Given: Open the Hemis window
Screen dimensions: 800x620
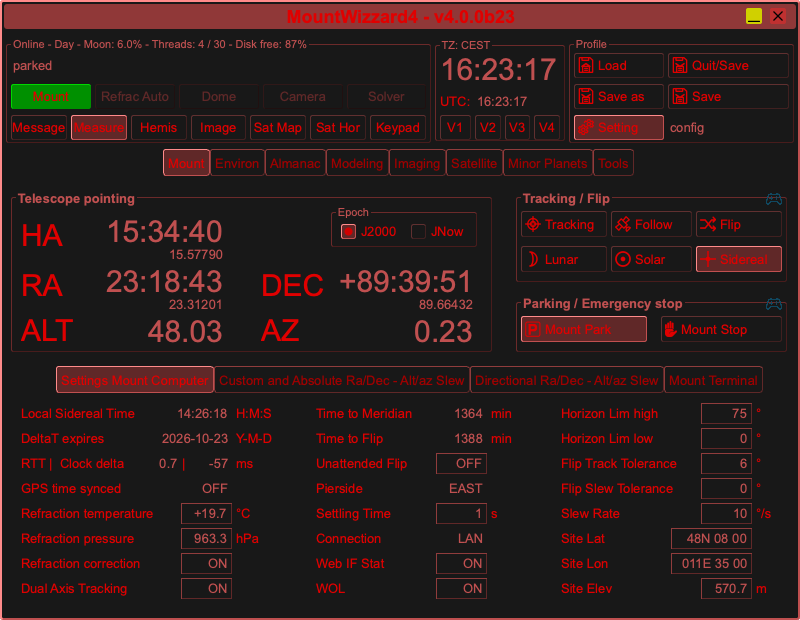Looking at the screenshot, I should pyautogui.click(x=159, y=128).
